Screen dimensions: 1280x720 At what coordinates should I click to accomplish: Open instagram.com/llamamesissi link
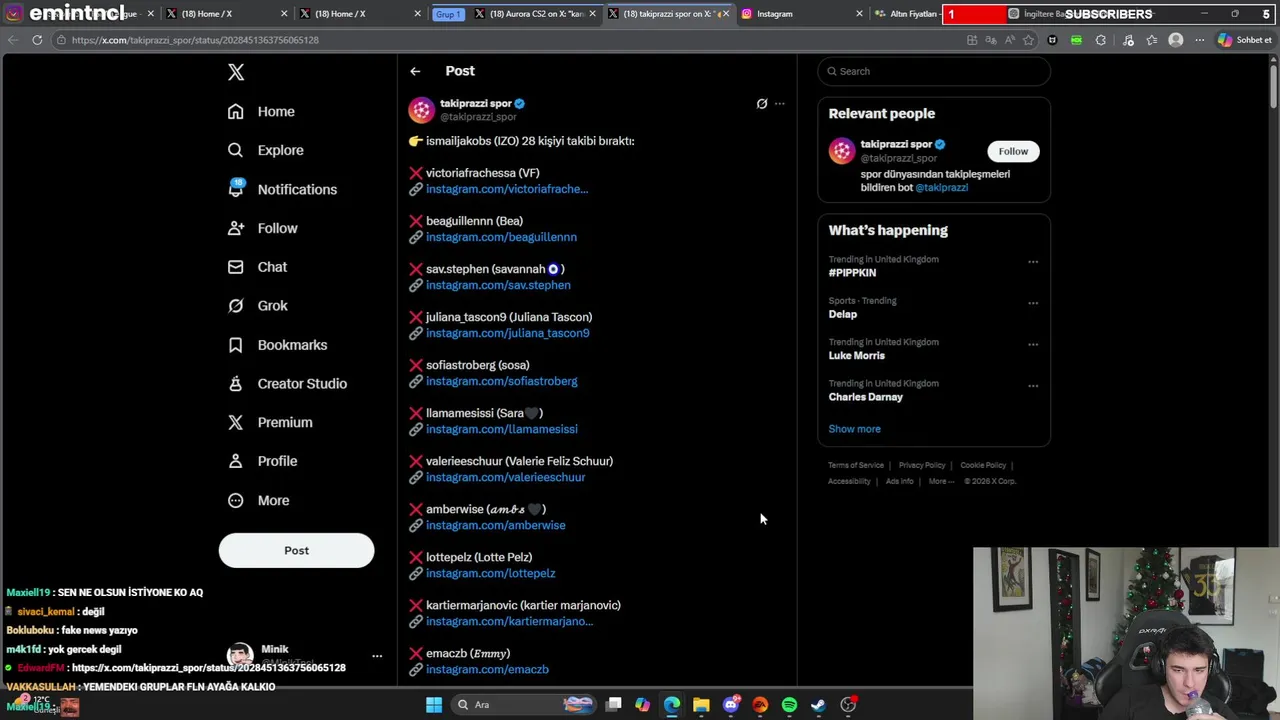tap(501, 429)
